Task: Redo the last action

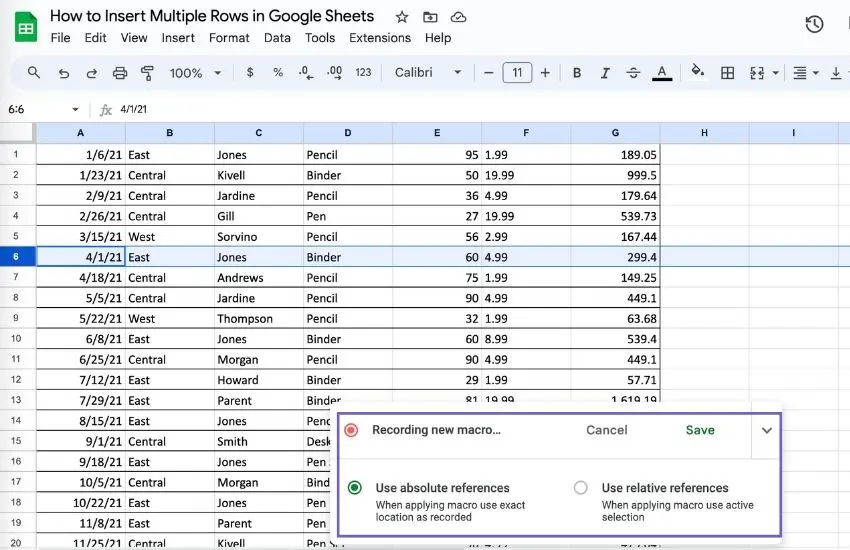Action: point(92,73)
